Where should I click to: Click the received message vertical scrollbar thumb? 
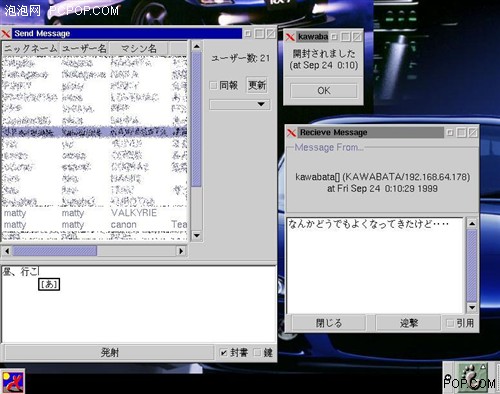tap(472, 265)
